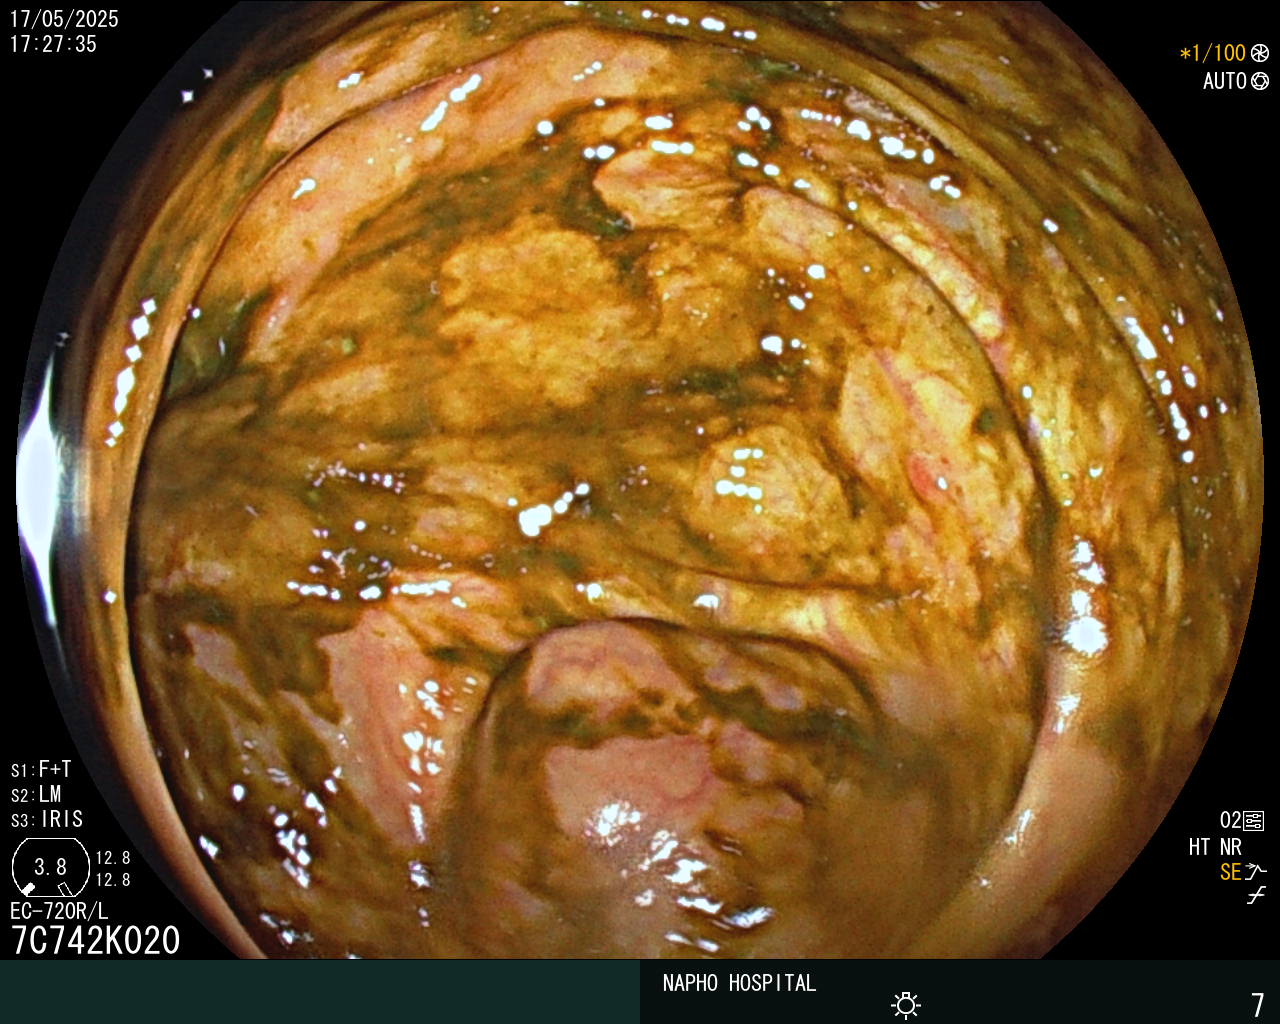
Task: Click the scope tip diagram showing 3.8
Action: coord(50,867)
